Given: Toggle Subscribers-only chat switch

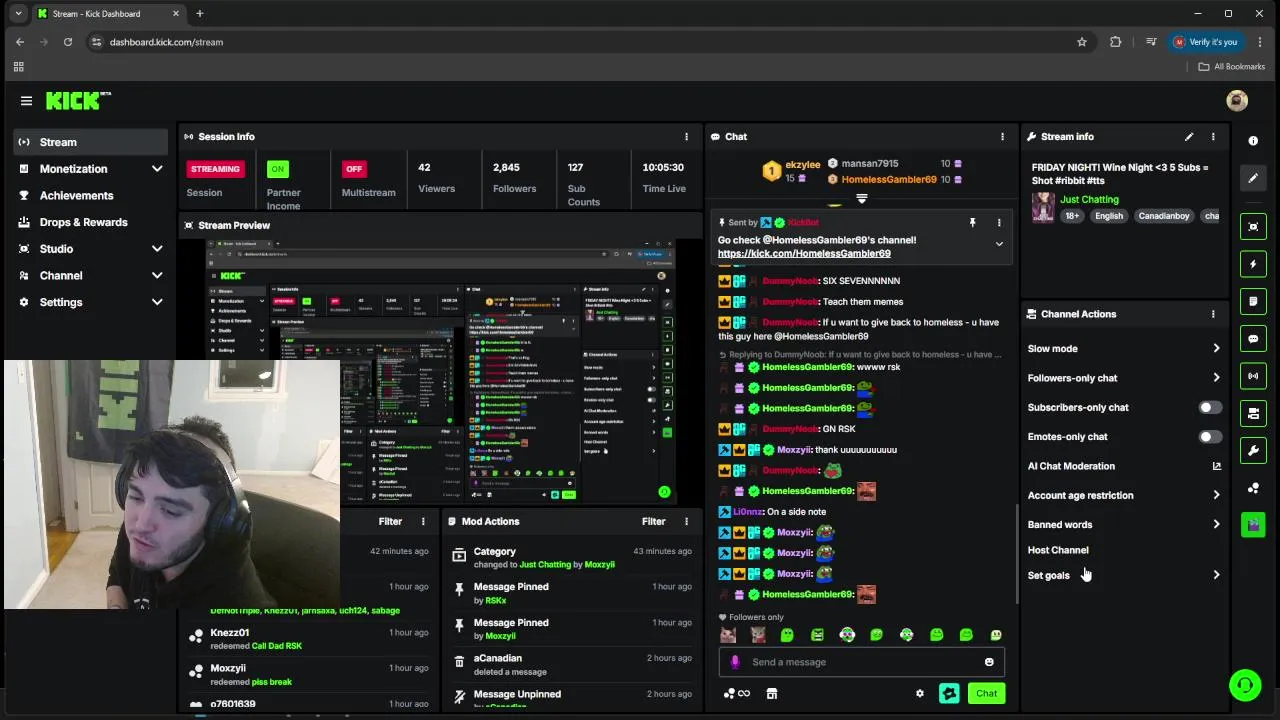Looking at the screenshot, I should pos(1209,408).
